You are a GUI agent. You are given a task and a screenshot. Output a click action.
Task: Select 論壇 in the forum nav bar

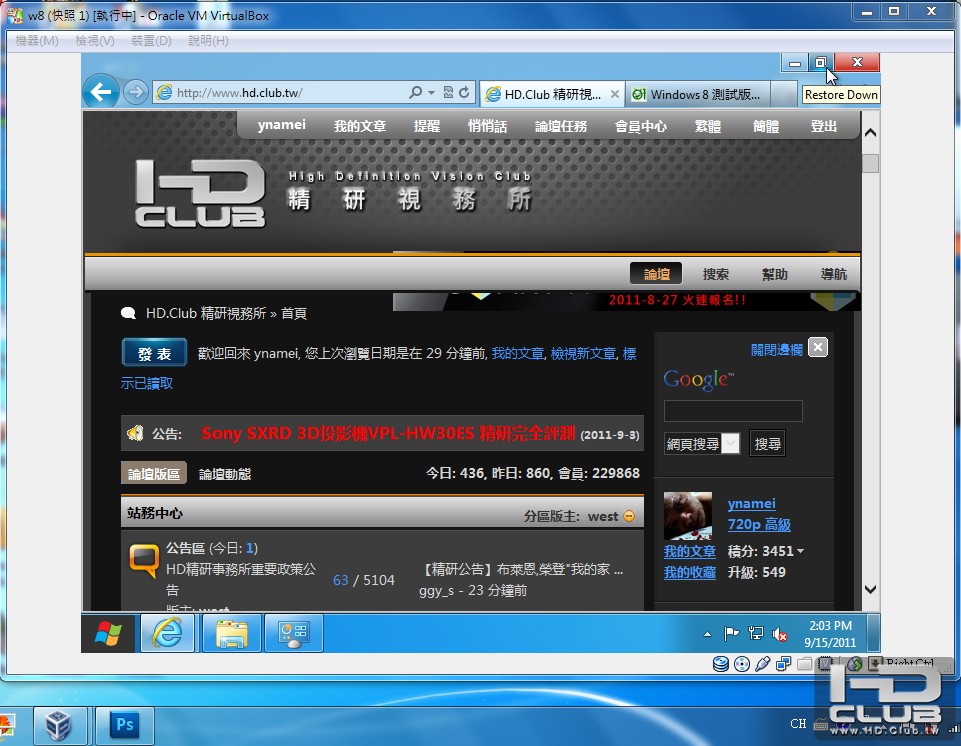click(x=656, y=274)
